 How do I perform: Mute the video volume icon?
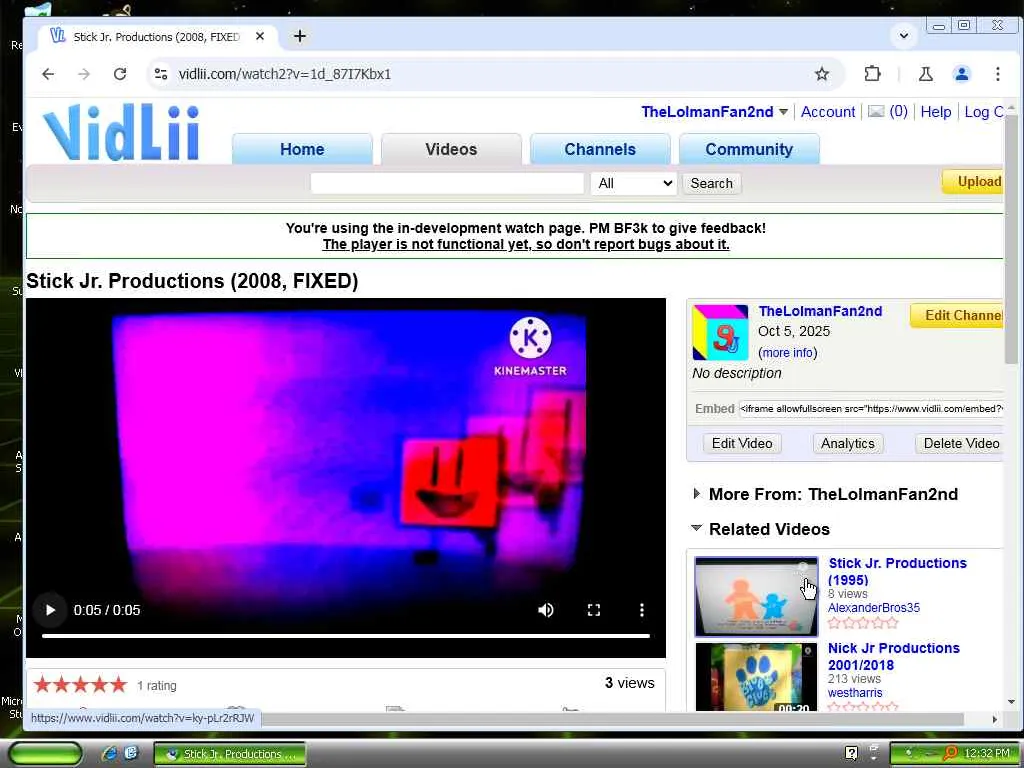[x=545, y=610]
